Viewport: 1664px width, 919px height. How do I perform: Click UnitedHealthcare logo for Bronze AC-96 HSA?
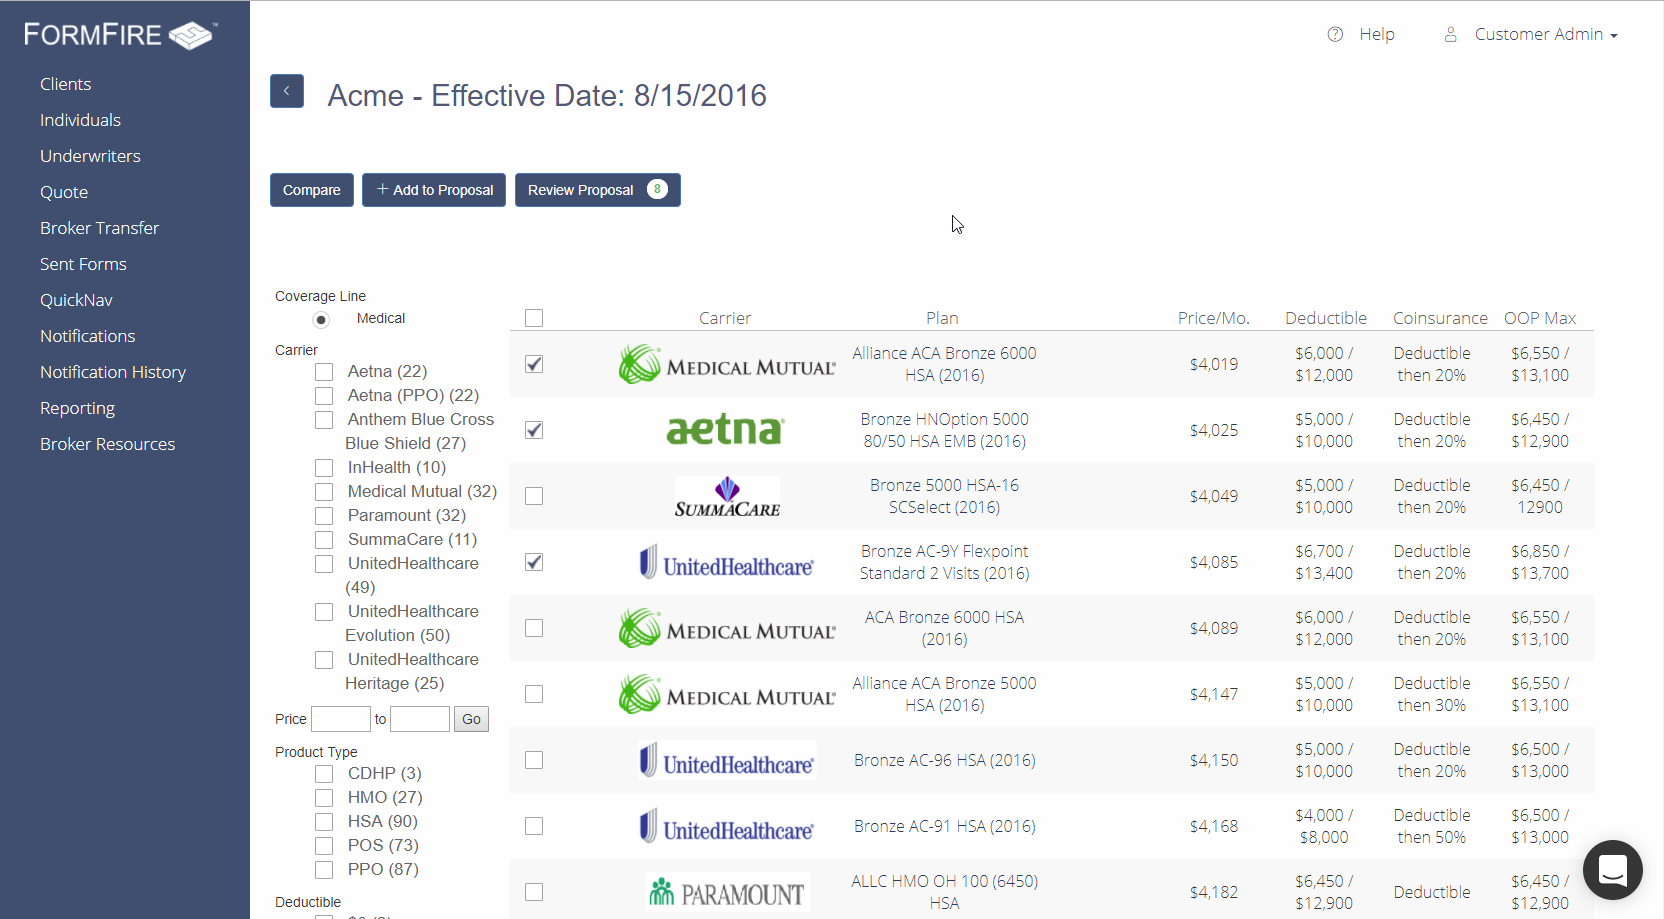[x=727, y=760]
